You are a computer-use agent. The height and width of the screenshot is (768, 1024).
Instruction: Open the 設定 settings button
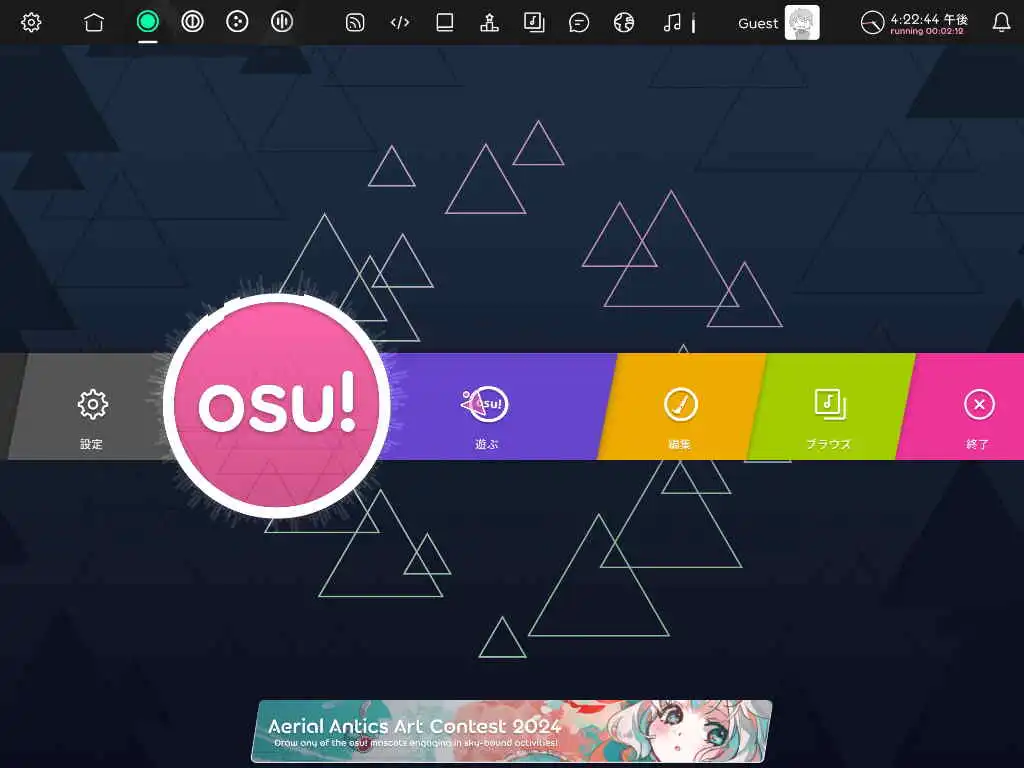[90, 406]
